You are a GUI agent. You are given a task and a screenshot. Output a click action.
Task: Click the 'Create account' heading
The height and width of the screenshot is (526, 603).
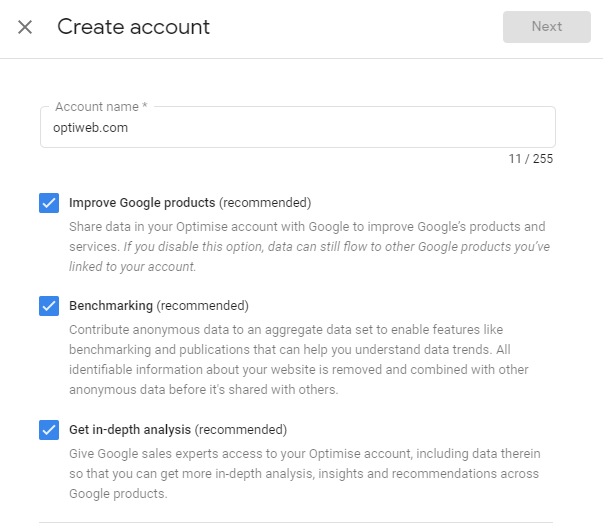pos(133,27)
